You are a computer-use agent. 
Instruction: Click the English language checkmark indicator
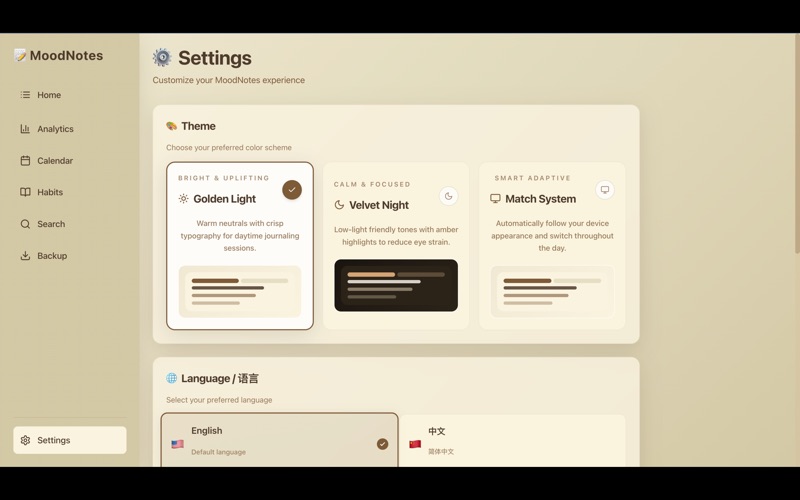pos(382,444)
